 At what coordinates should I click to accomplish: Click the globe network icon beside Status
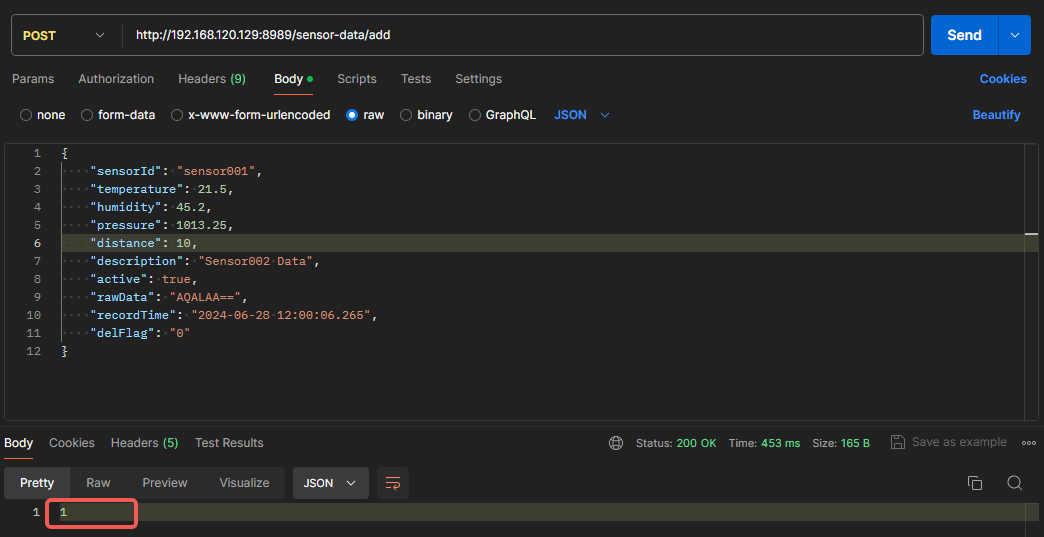(616, 443)
